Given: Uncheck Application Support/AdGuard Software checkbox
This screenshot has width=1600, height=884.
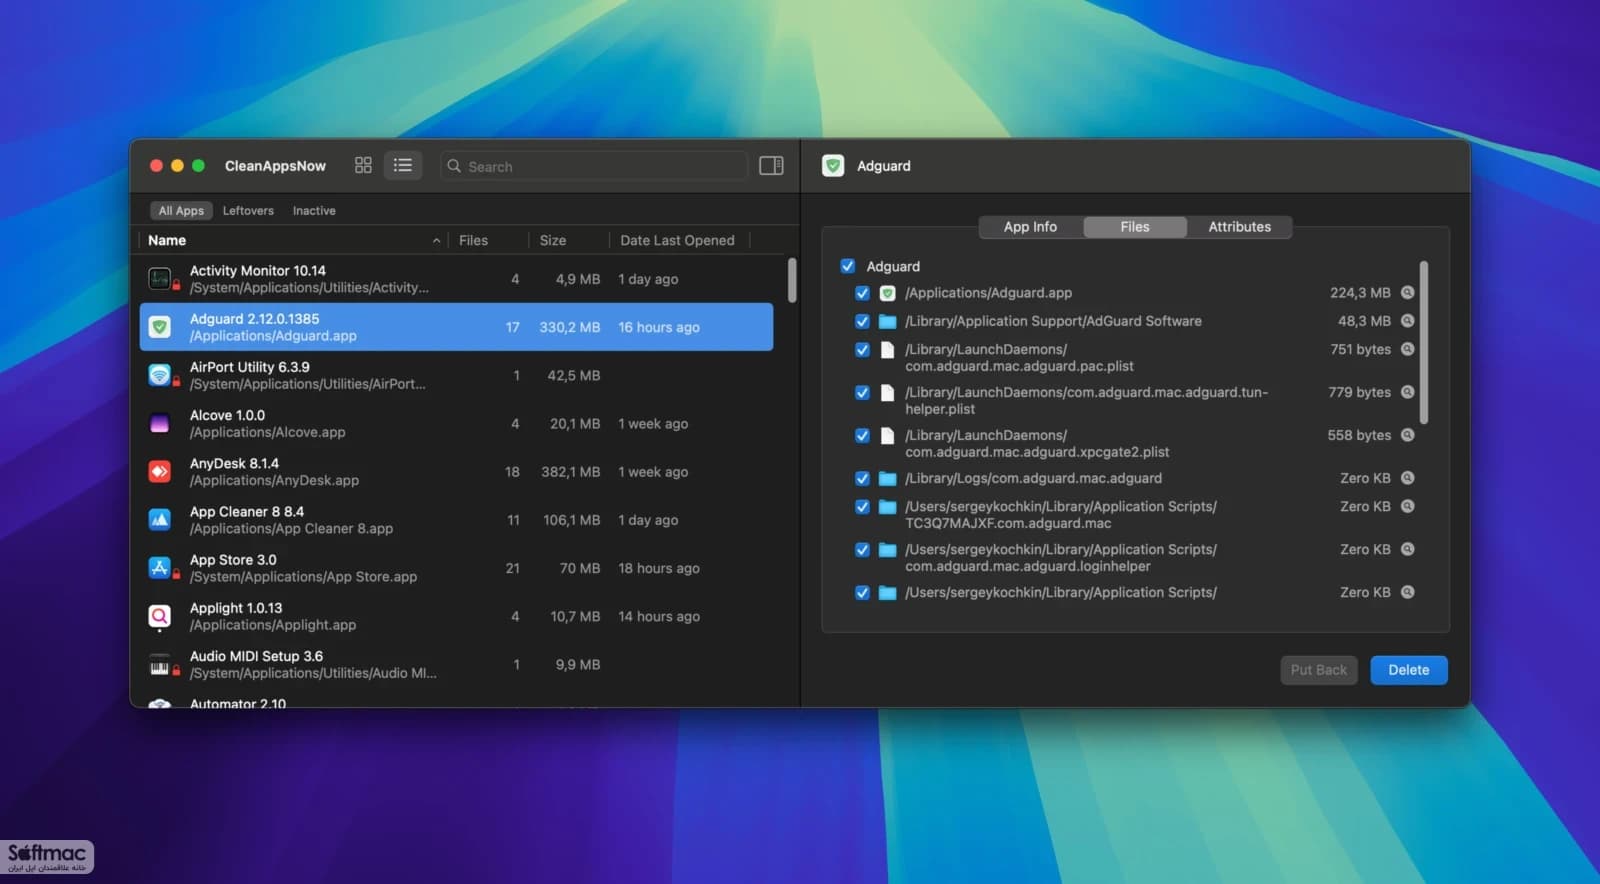Looking at the screenshot, I should 862,321.
